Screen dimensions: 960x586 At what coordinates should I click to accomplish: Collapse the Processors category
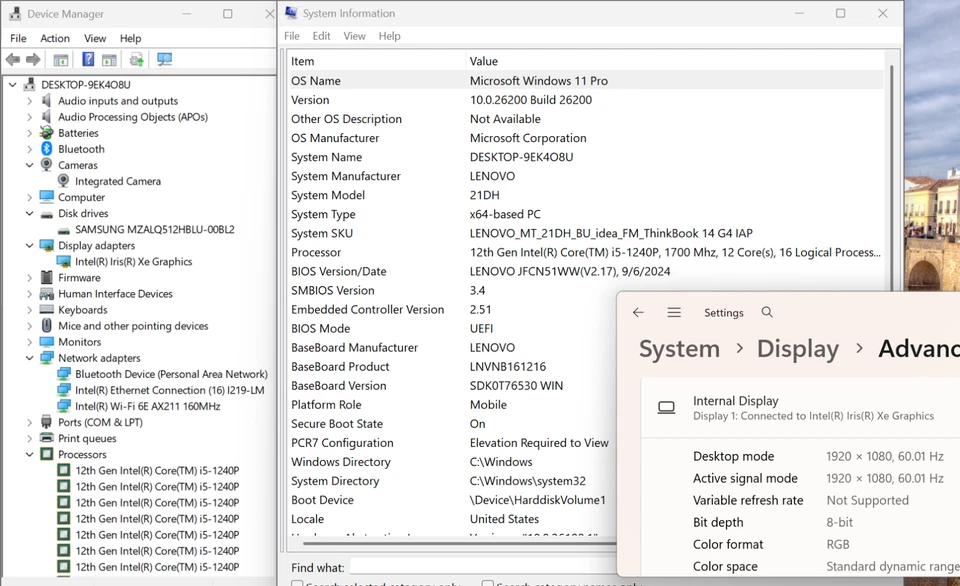pos(29,454)
